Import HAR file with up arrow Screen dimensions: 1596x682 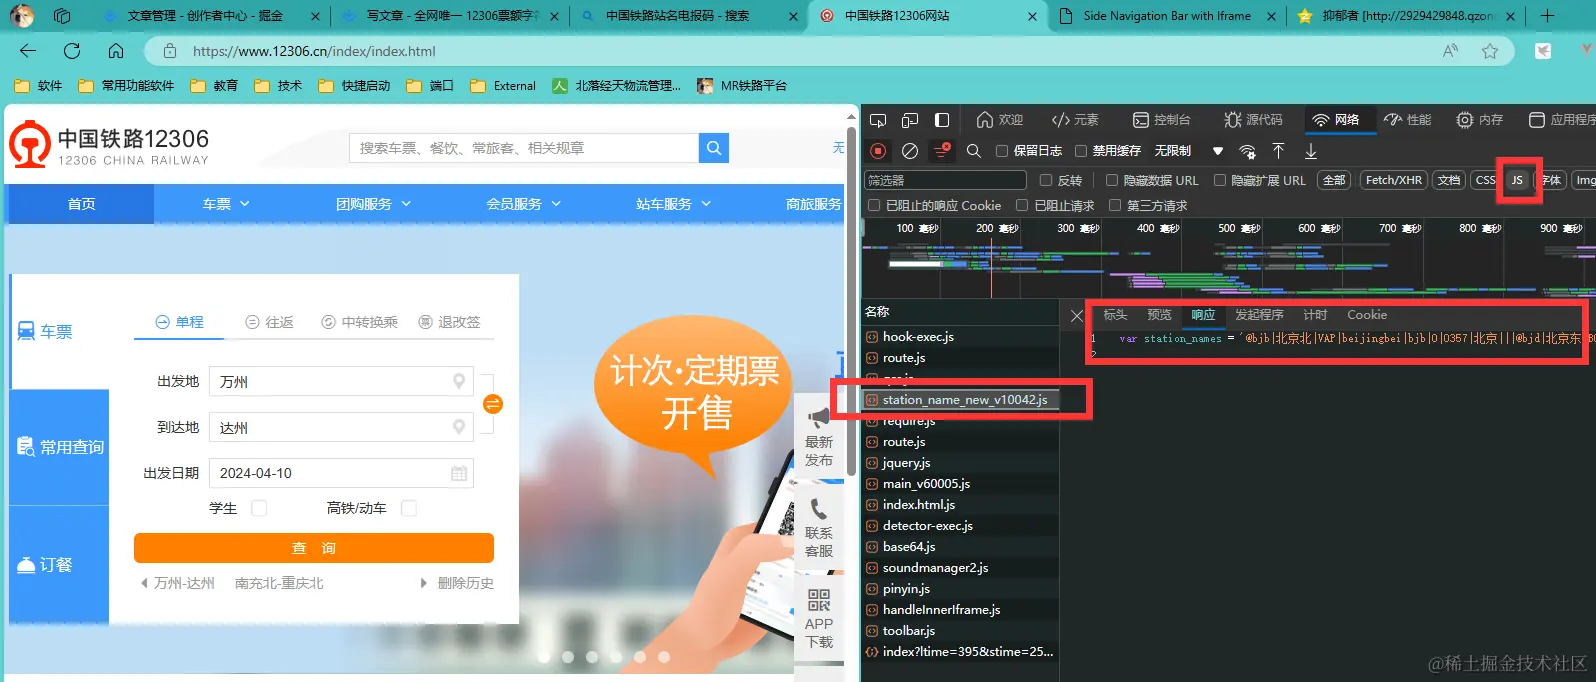tap(1278, 151)
